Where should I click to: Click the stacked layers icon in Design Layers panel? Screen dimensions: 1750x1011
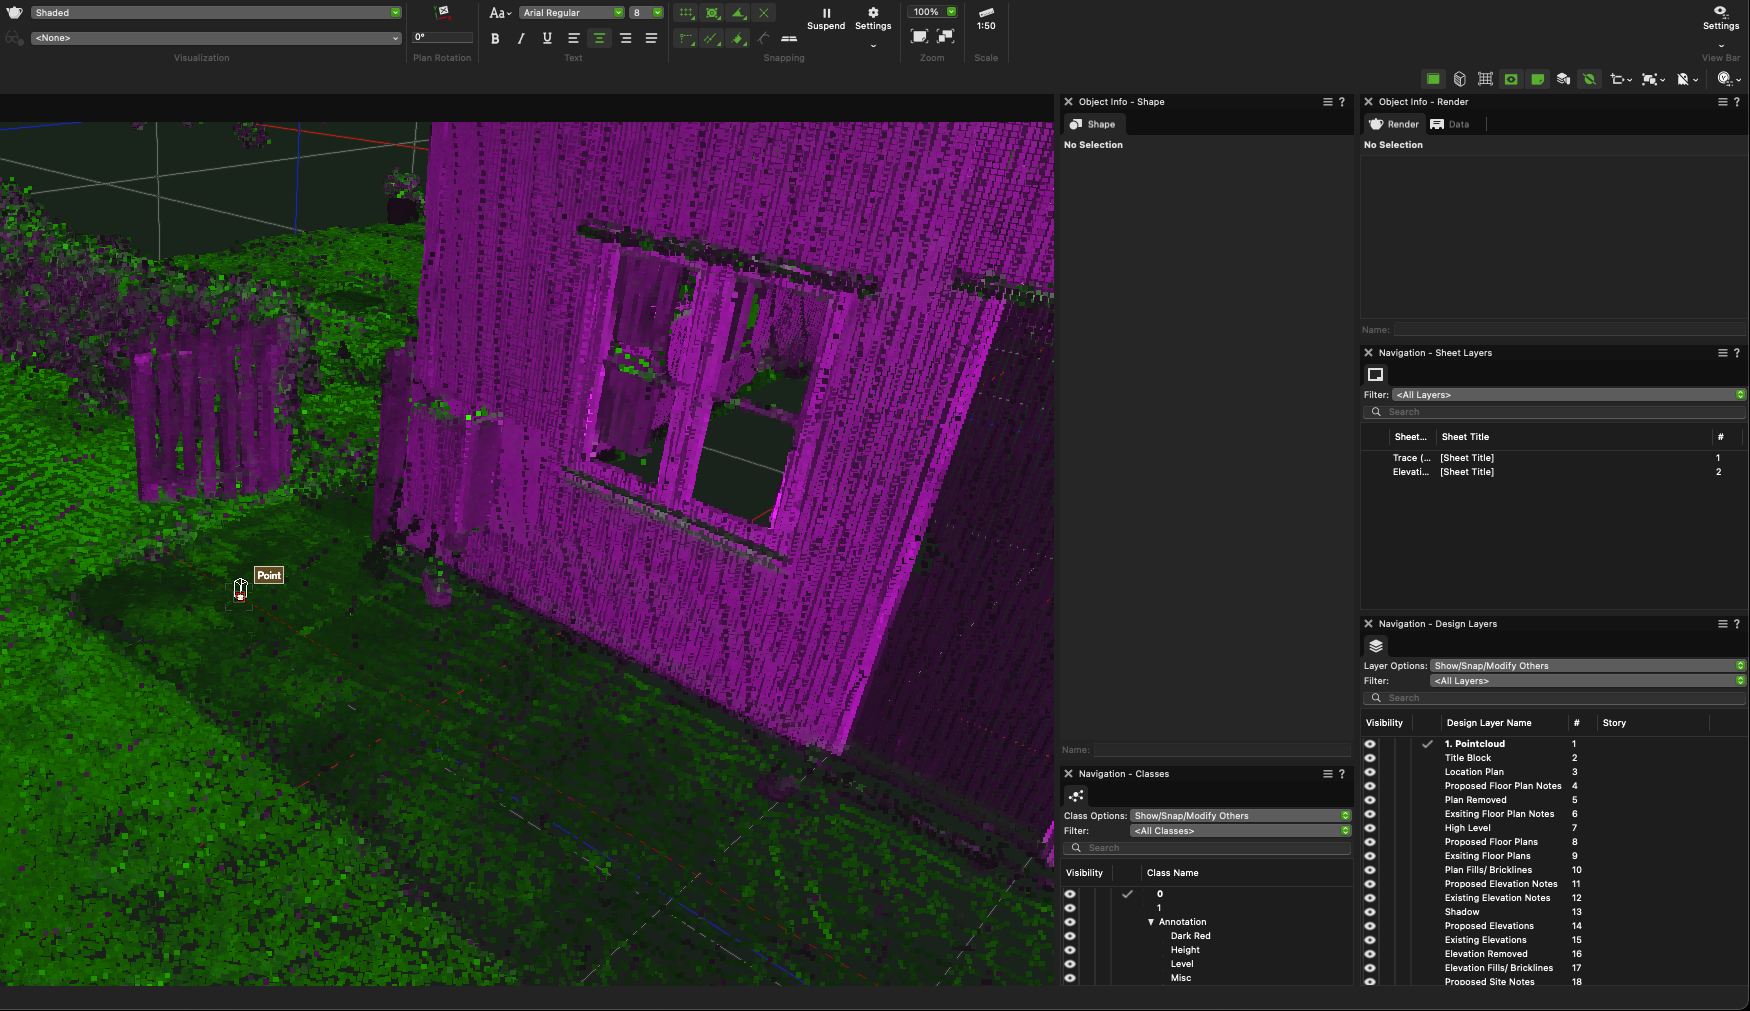pos(1376,646)
